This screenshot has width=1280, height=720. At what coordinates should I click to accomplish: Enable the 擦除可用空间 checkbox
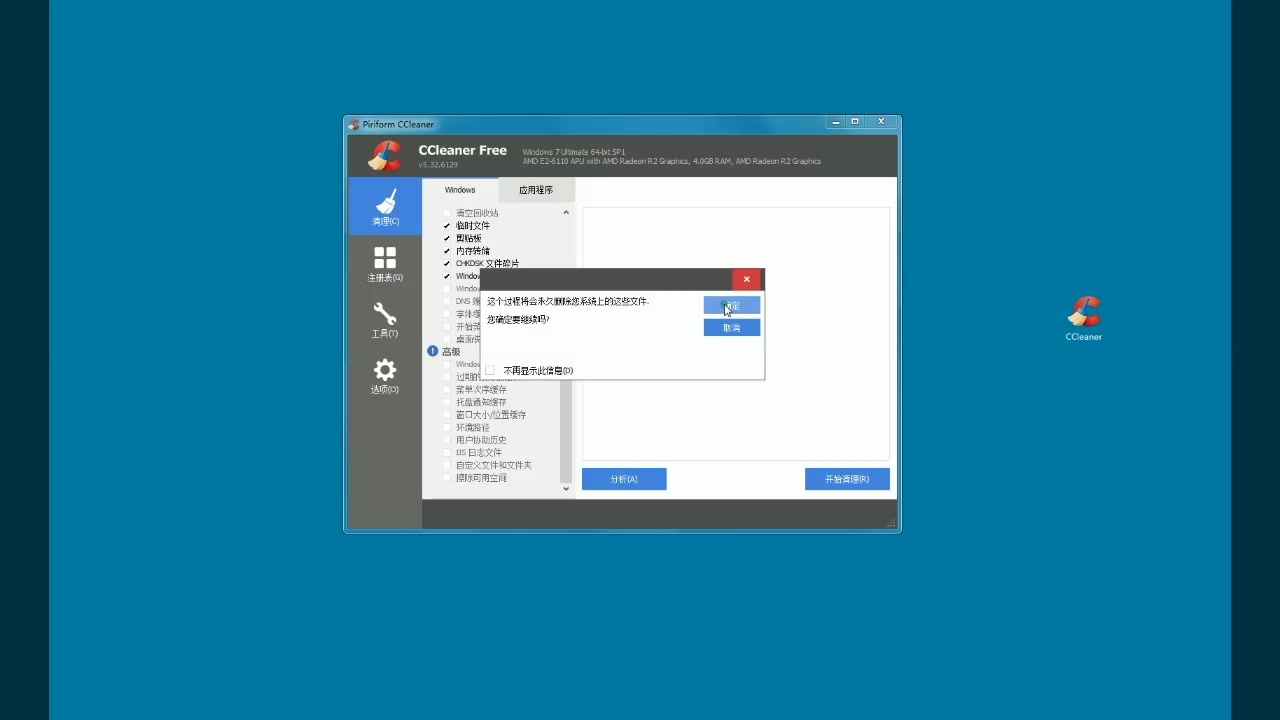pos(447,478)
